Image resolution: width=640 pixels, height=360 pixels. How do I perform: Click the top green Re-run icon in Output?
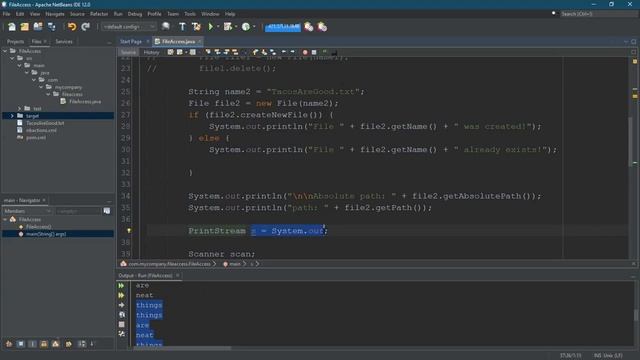tap(121, 286)
